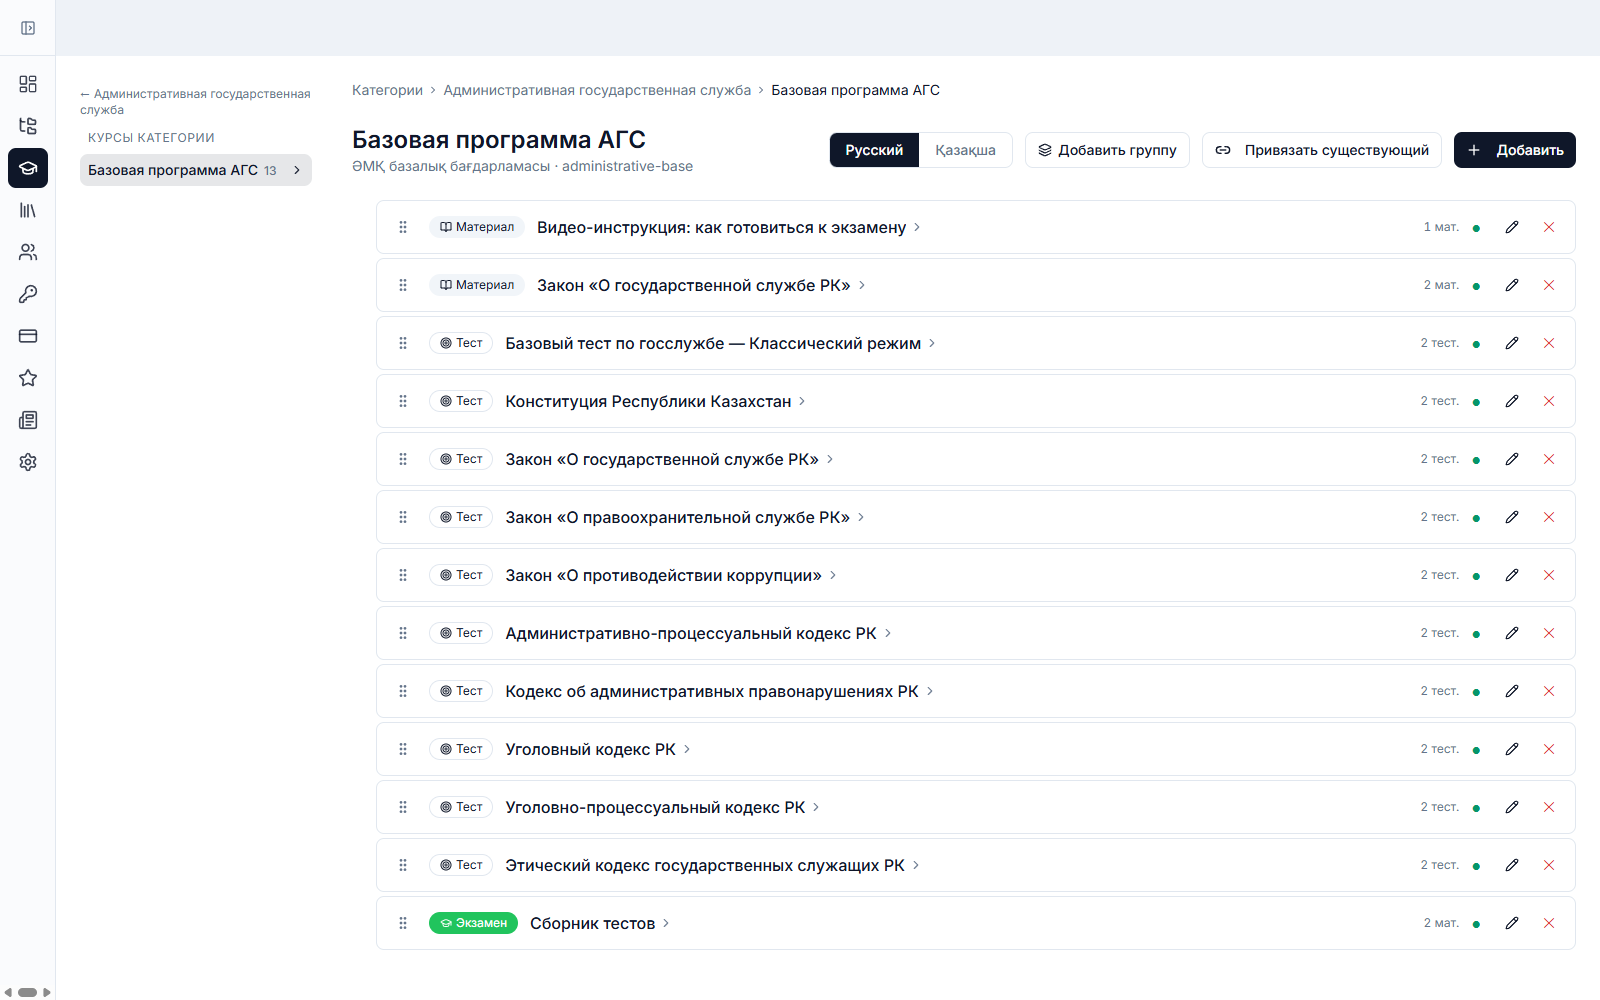
Task: Edit the Закон «О противодействии коррупции» row
Action: coord(1512,575)
